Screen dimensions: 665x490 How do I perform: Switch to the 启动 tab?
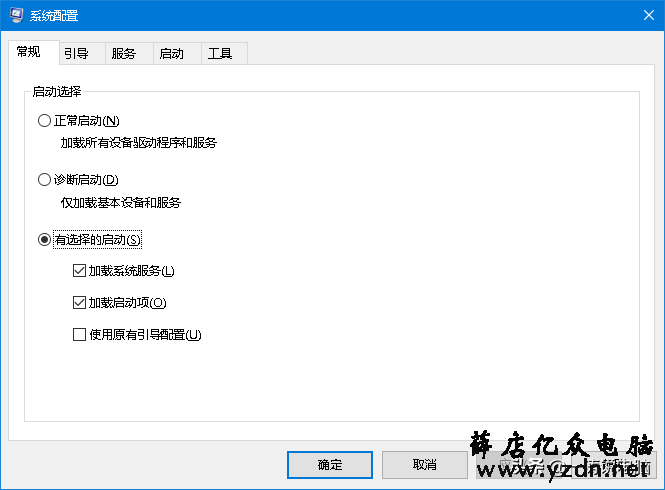click(x=177, y=53)
